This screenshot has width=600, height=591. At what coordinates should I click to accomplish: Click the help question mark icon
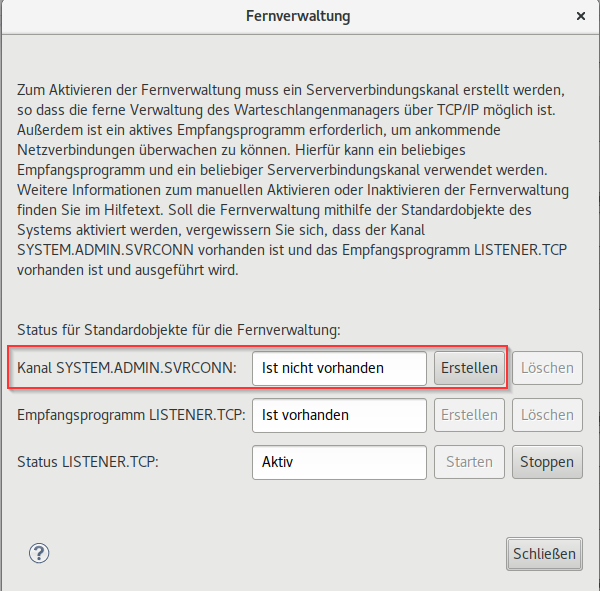[x=40, y=553]
